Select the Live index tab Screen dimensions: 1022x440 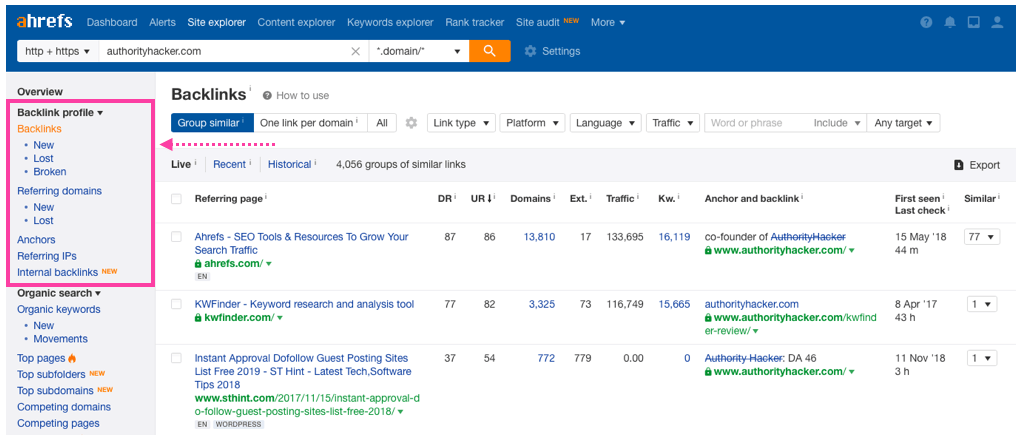[x=181, y=164]
